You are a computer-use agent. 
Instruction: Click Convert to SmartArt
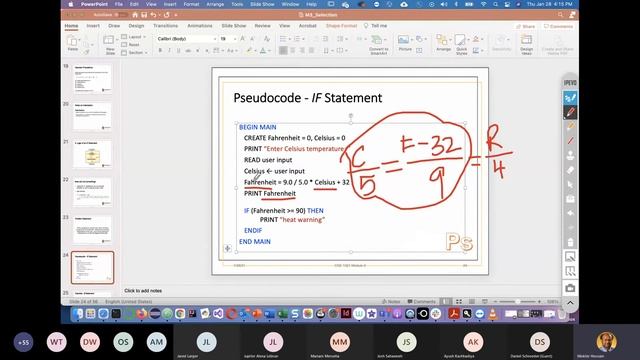point(378,44)
